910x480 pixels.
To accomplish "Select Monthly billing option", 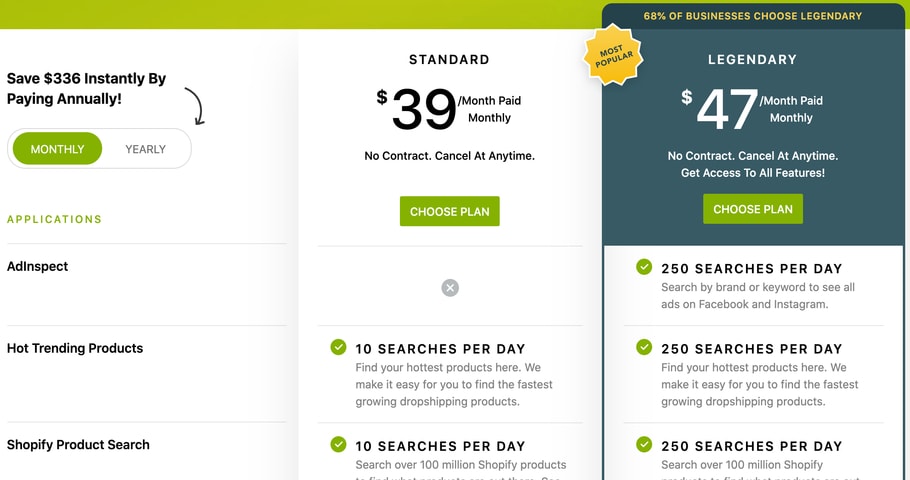I will coord(58,149).
